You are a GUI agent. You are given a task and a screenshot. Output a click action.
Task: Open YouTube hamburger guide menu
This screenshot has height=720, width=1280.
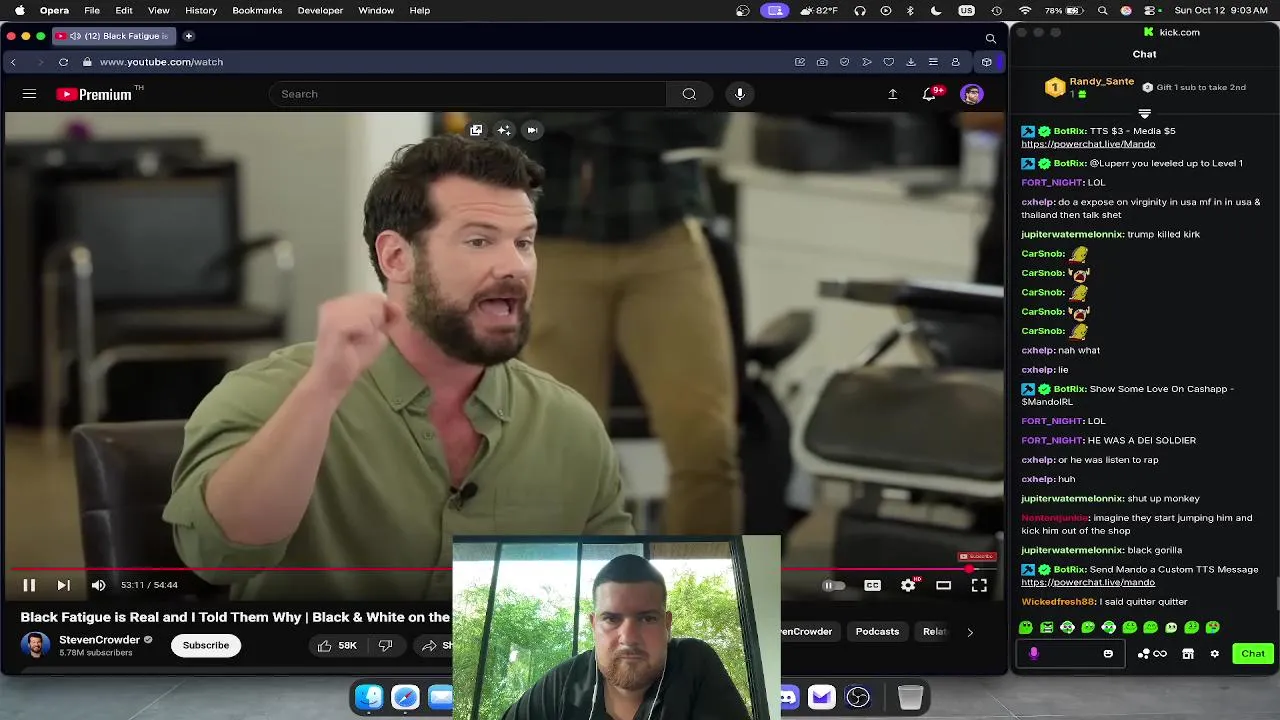[x=29, y=94]
